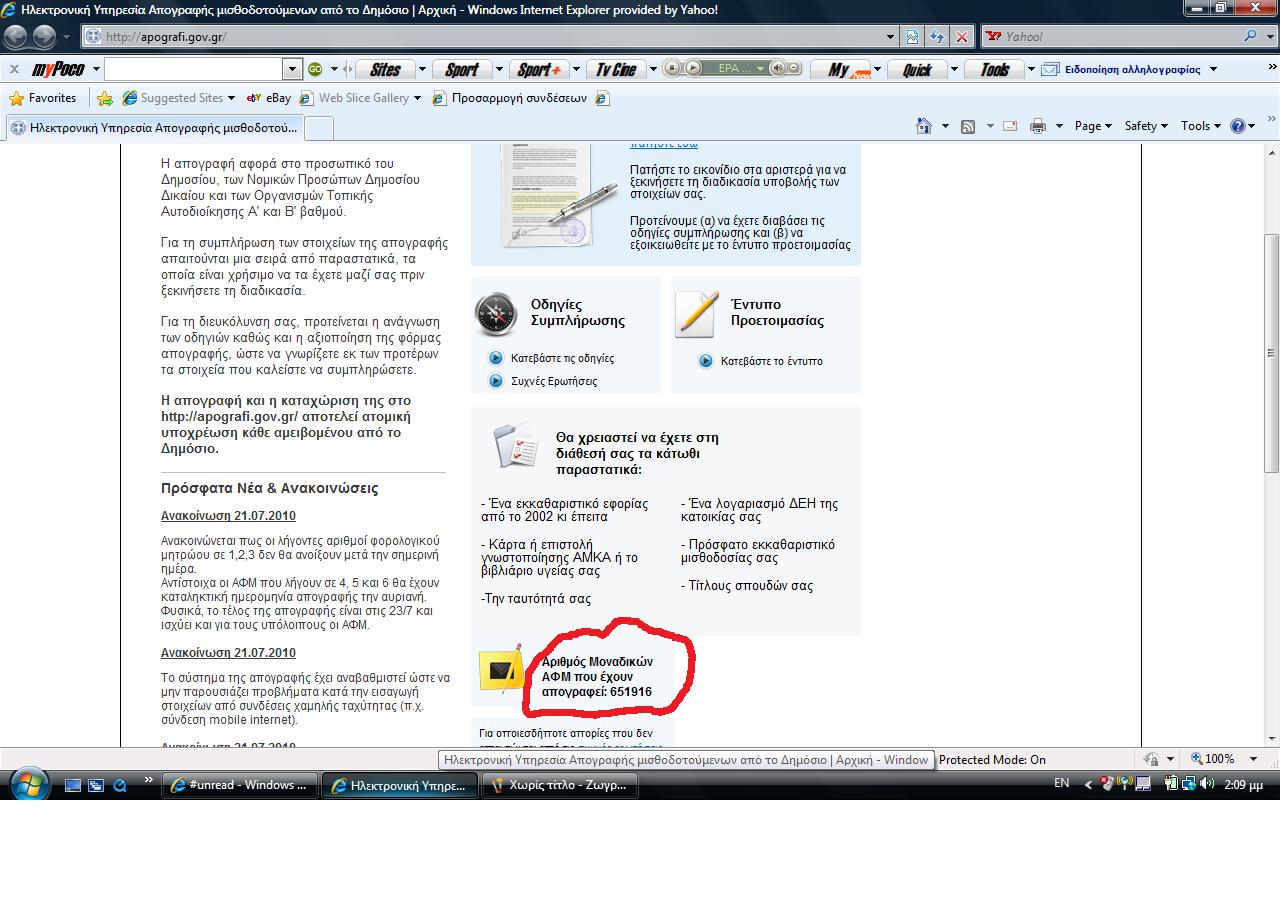
Task: Open the Switch between windows Quick Launch icon
Action: point(96,785)
